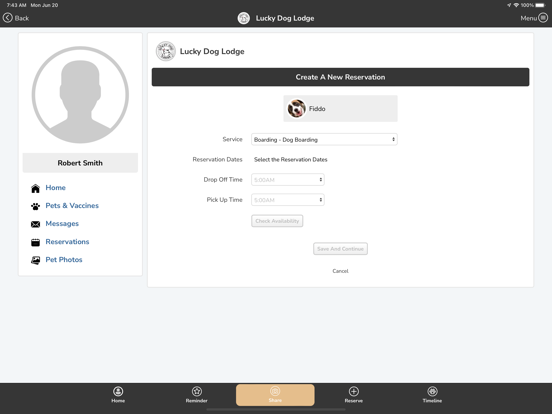
Task: Click the paw icon beside Pets & Vaccines
Action: pyautogui.click(x=36, y=206)
